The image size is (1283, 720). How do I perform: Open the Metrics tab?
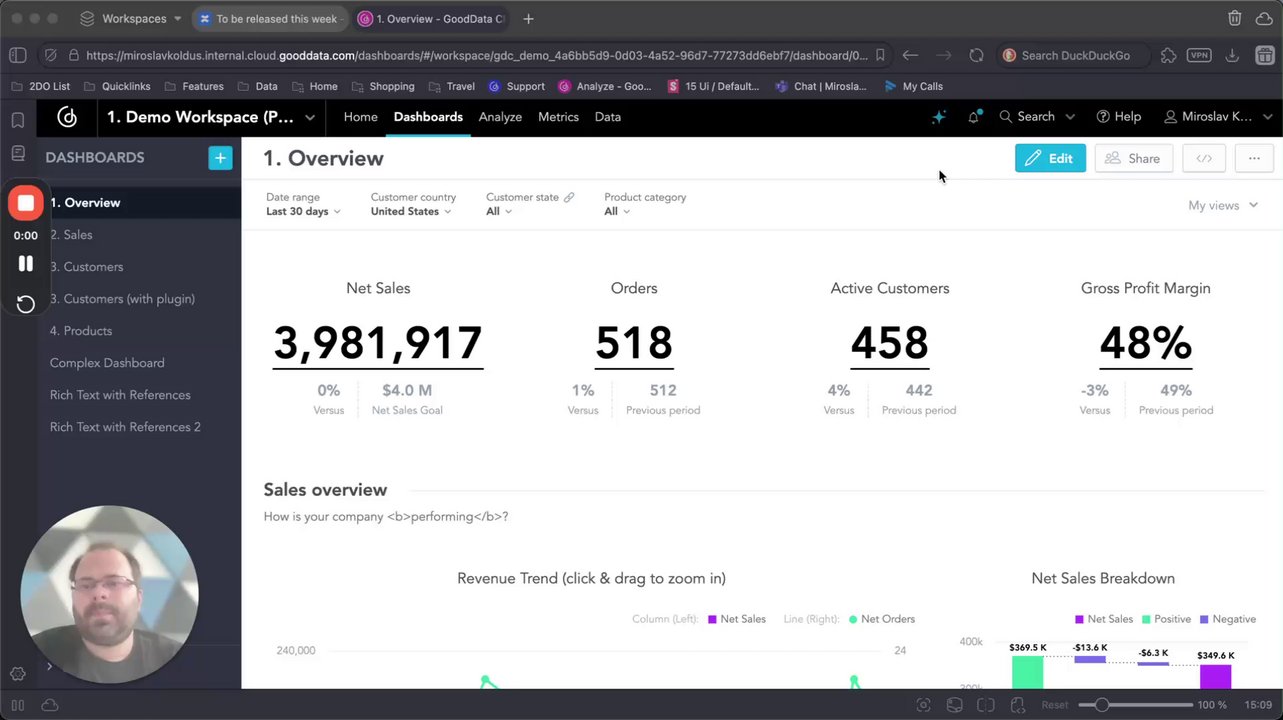pos(558,117)
